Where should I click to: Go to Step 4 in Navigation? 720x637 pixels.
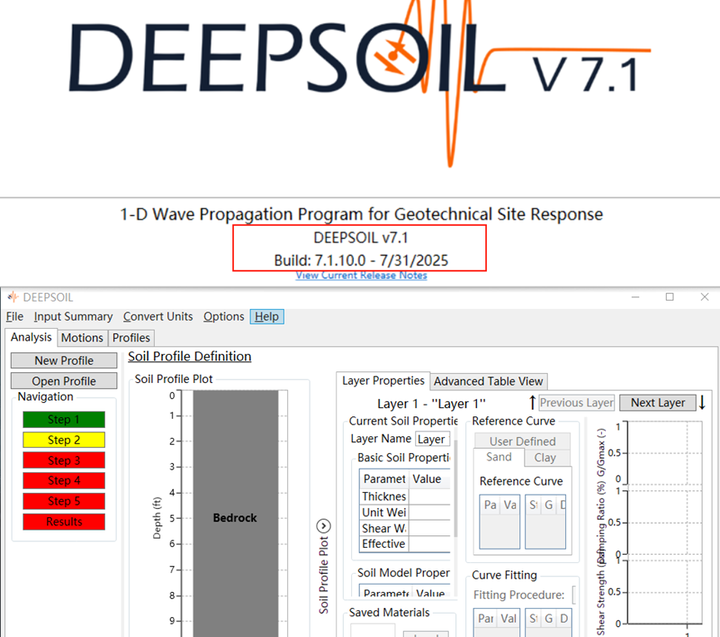64,480
